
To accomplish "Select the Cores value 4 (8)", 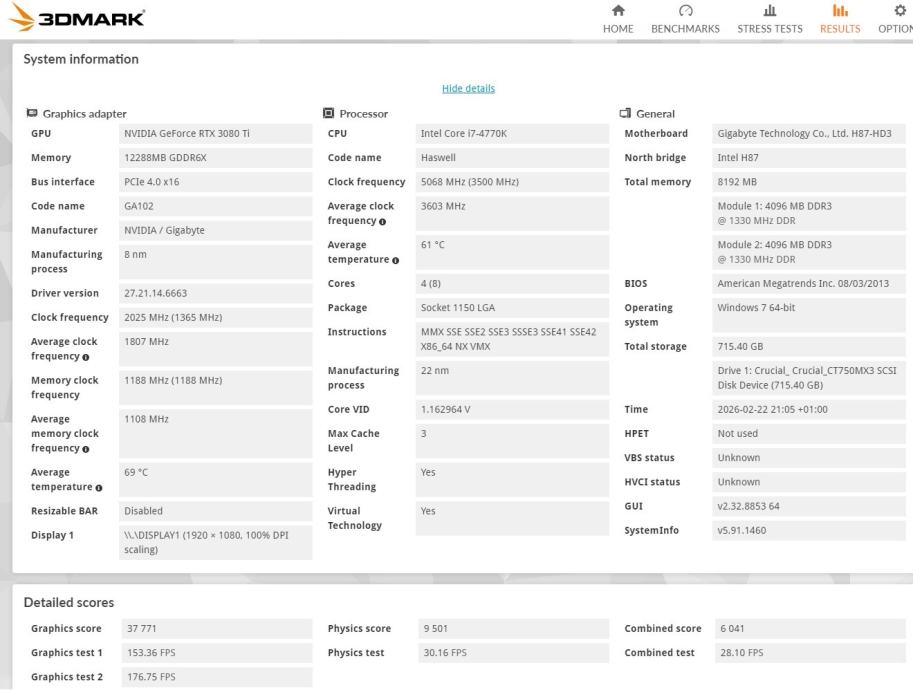I will pyautogui.click(x=512, y=284).
